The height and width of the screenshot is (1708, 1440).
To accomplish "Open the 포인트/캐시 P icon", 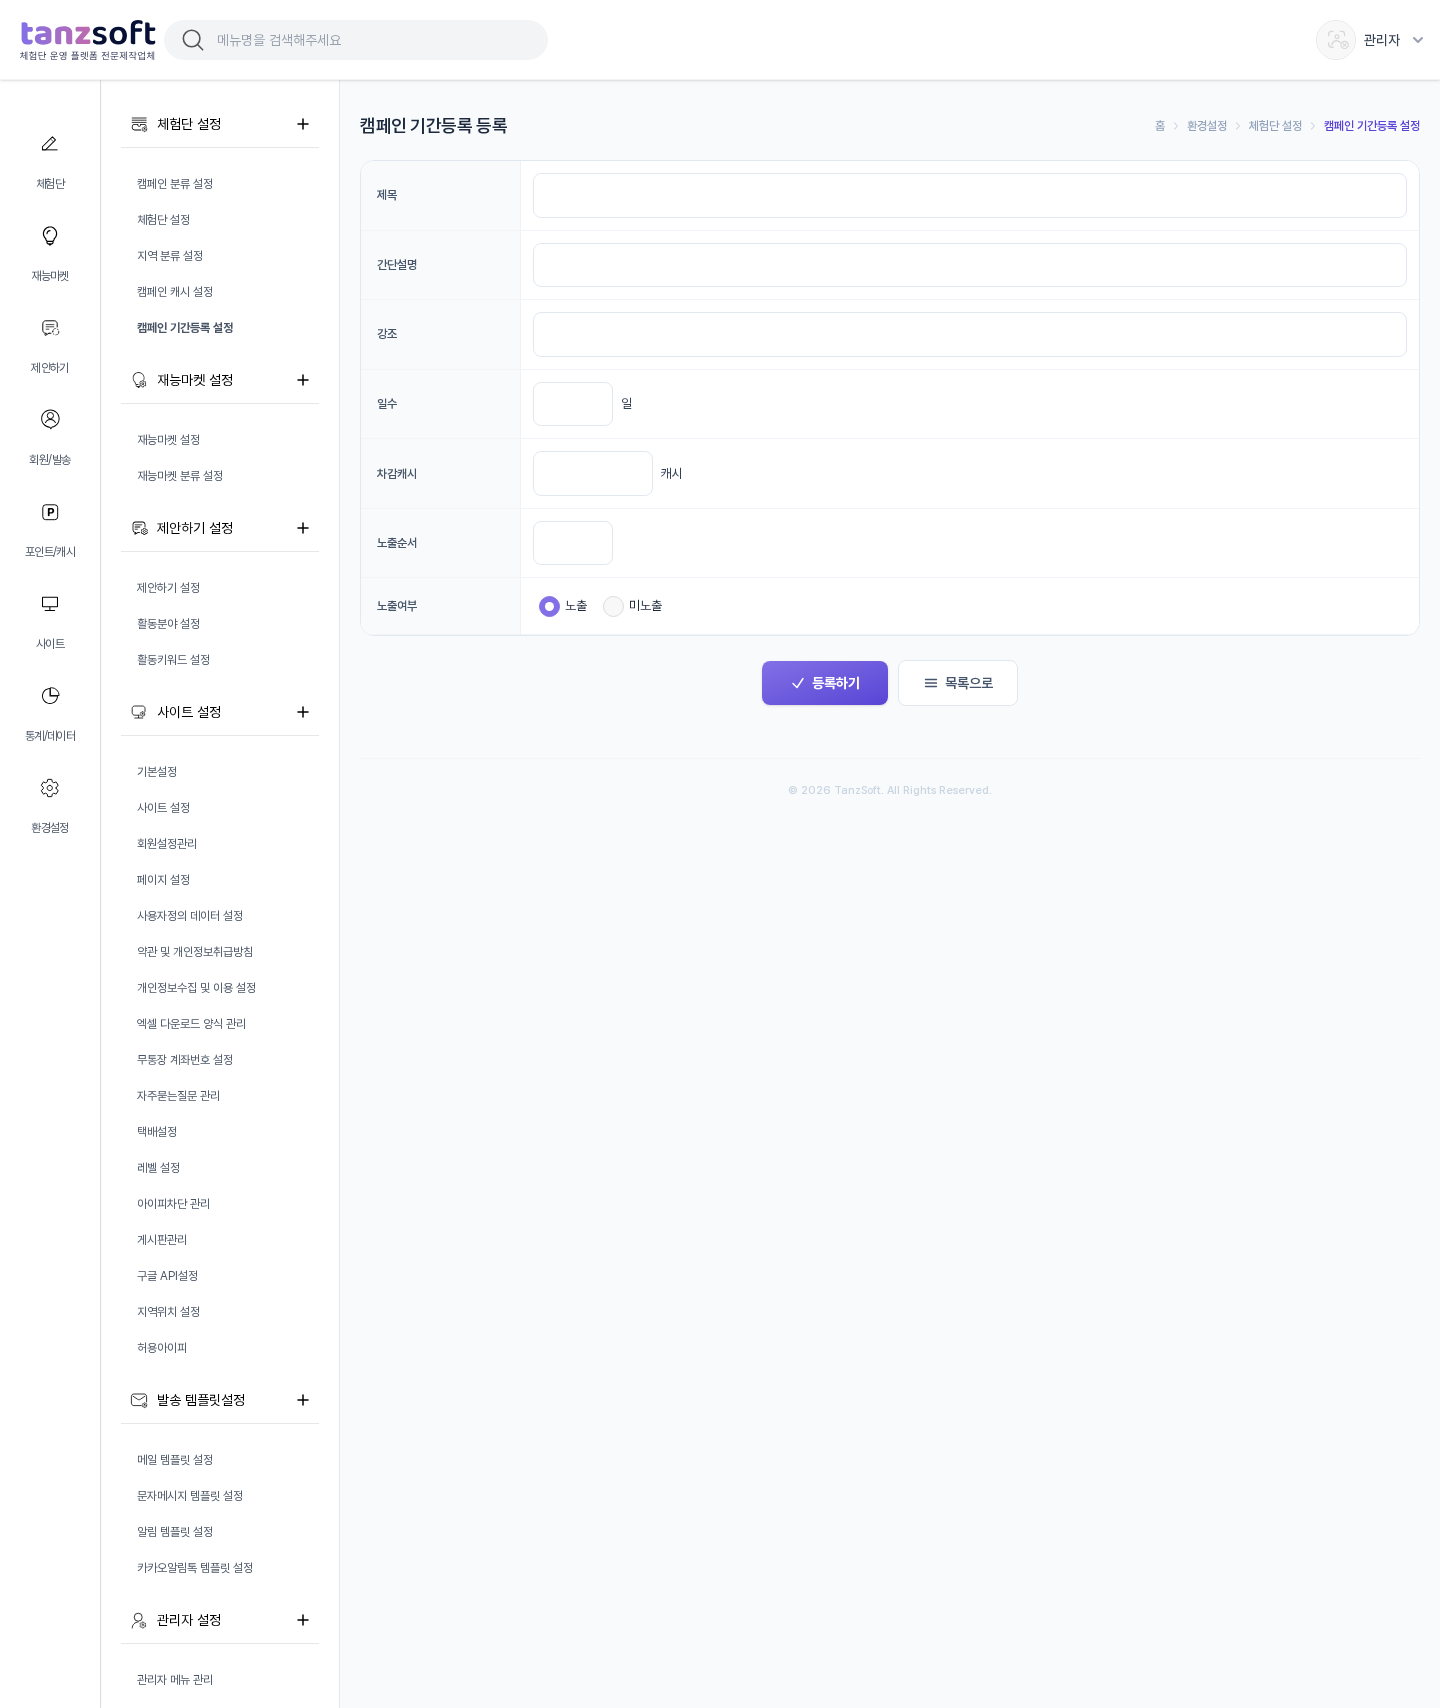I will (x=50, y=512).
